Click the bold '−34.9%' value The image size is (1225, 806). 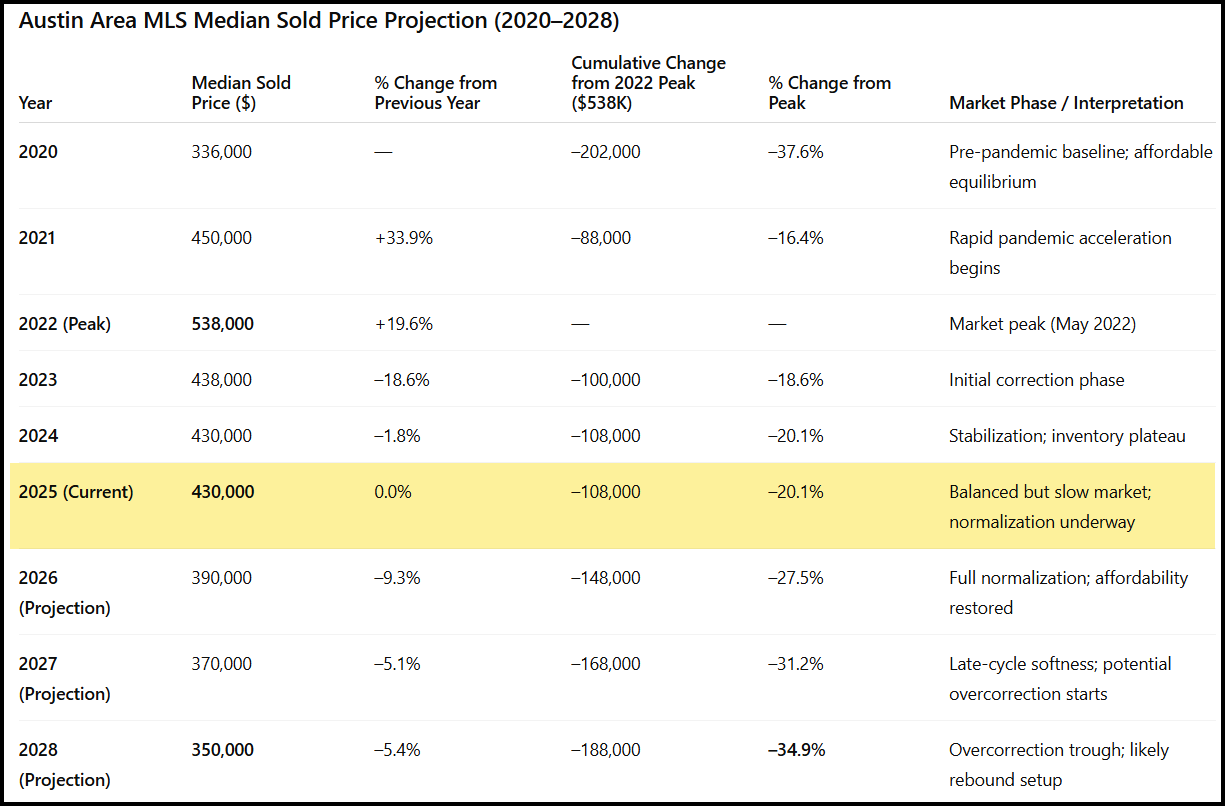[x=797, y=750]
